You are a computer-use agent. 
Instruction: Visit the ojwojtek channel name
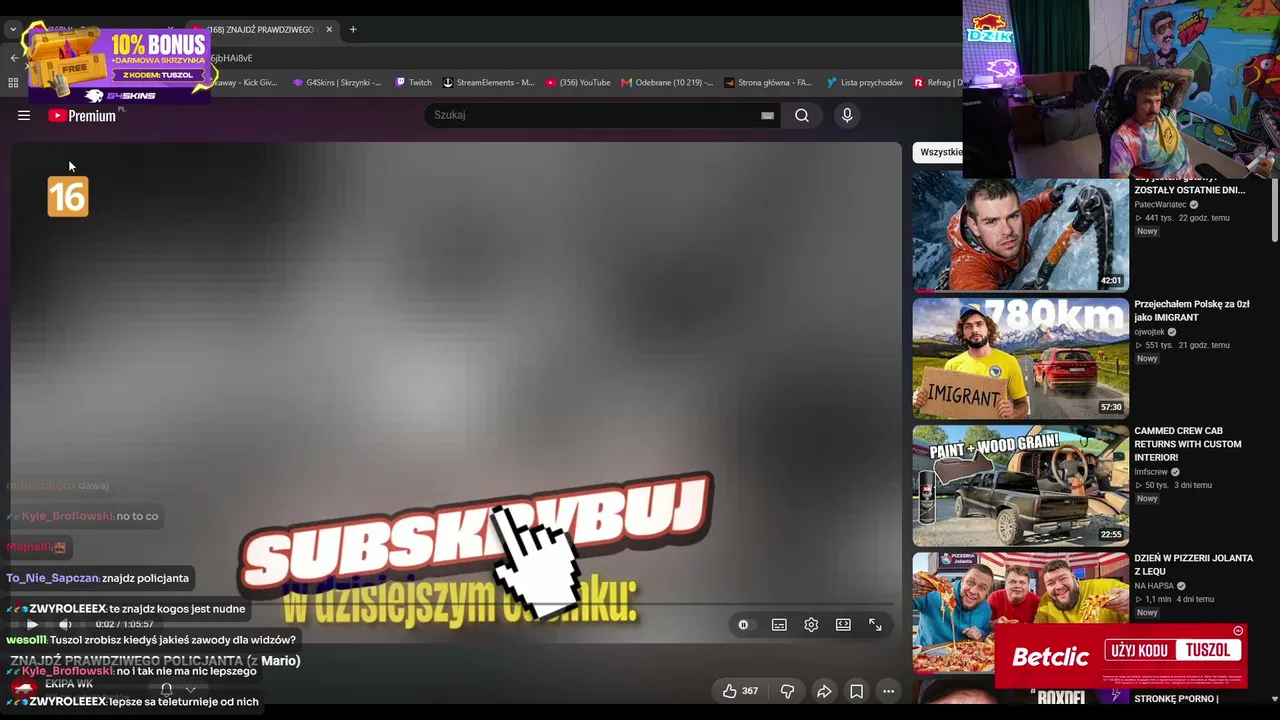pyautogui.click(x=1149, y=332)
